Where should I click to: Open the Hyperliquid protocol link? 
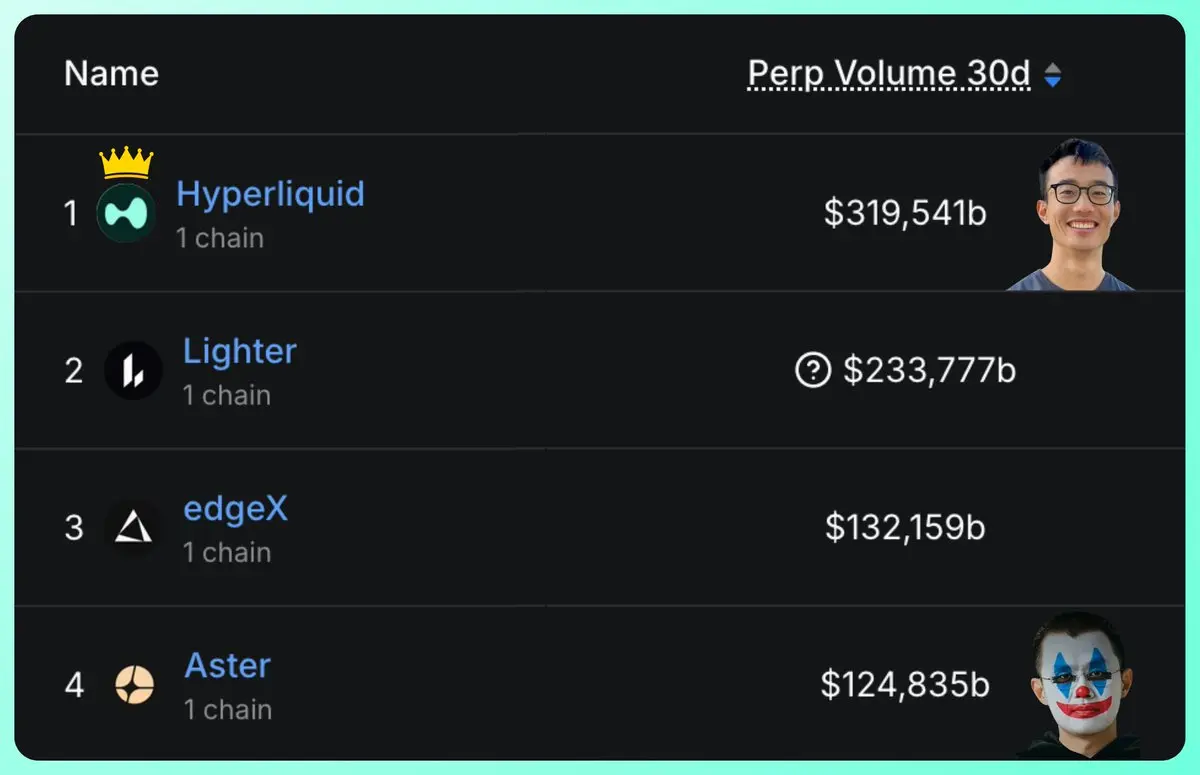coord(270,193)
